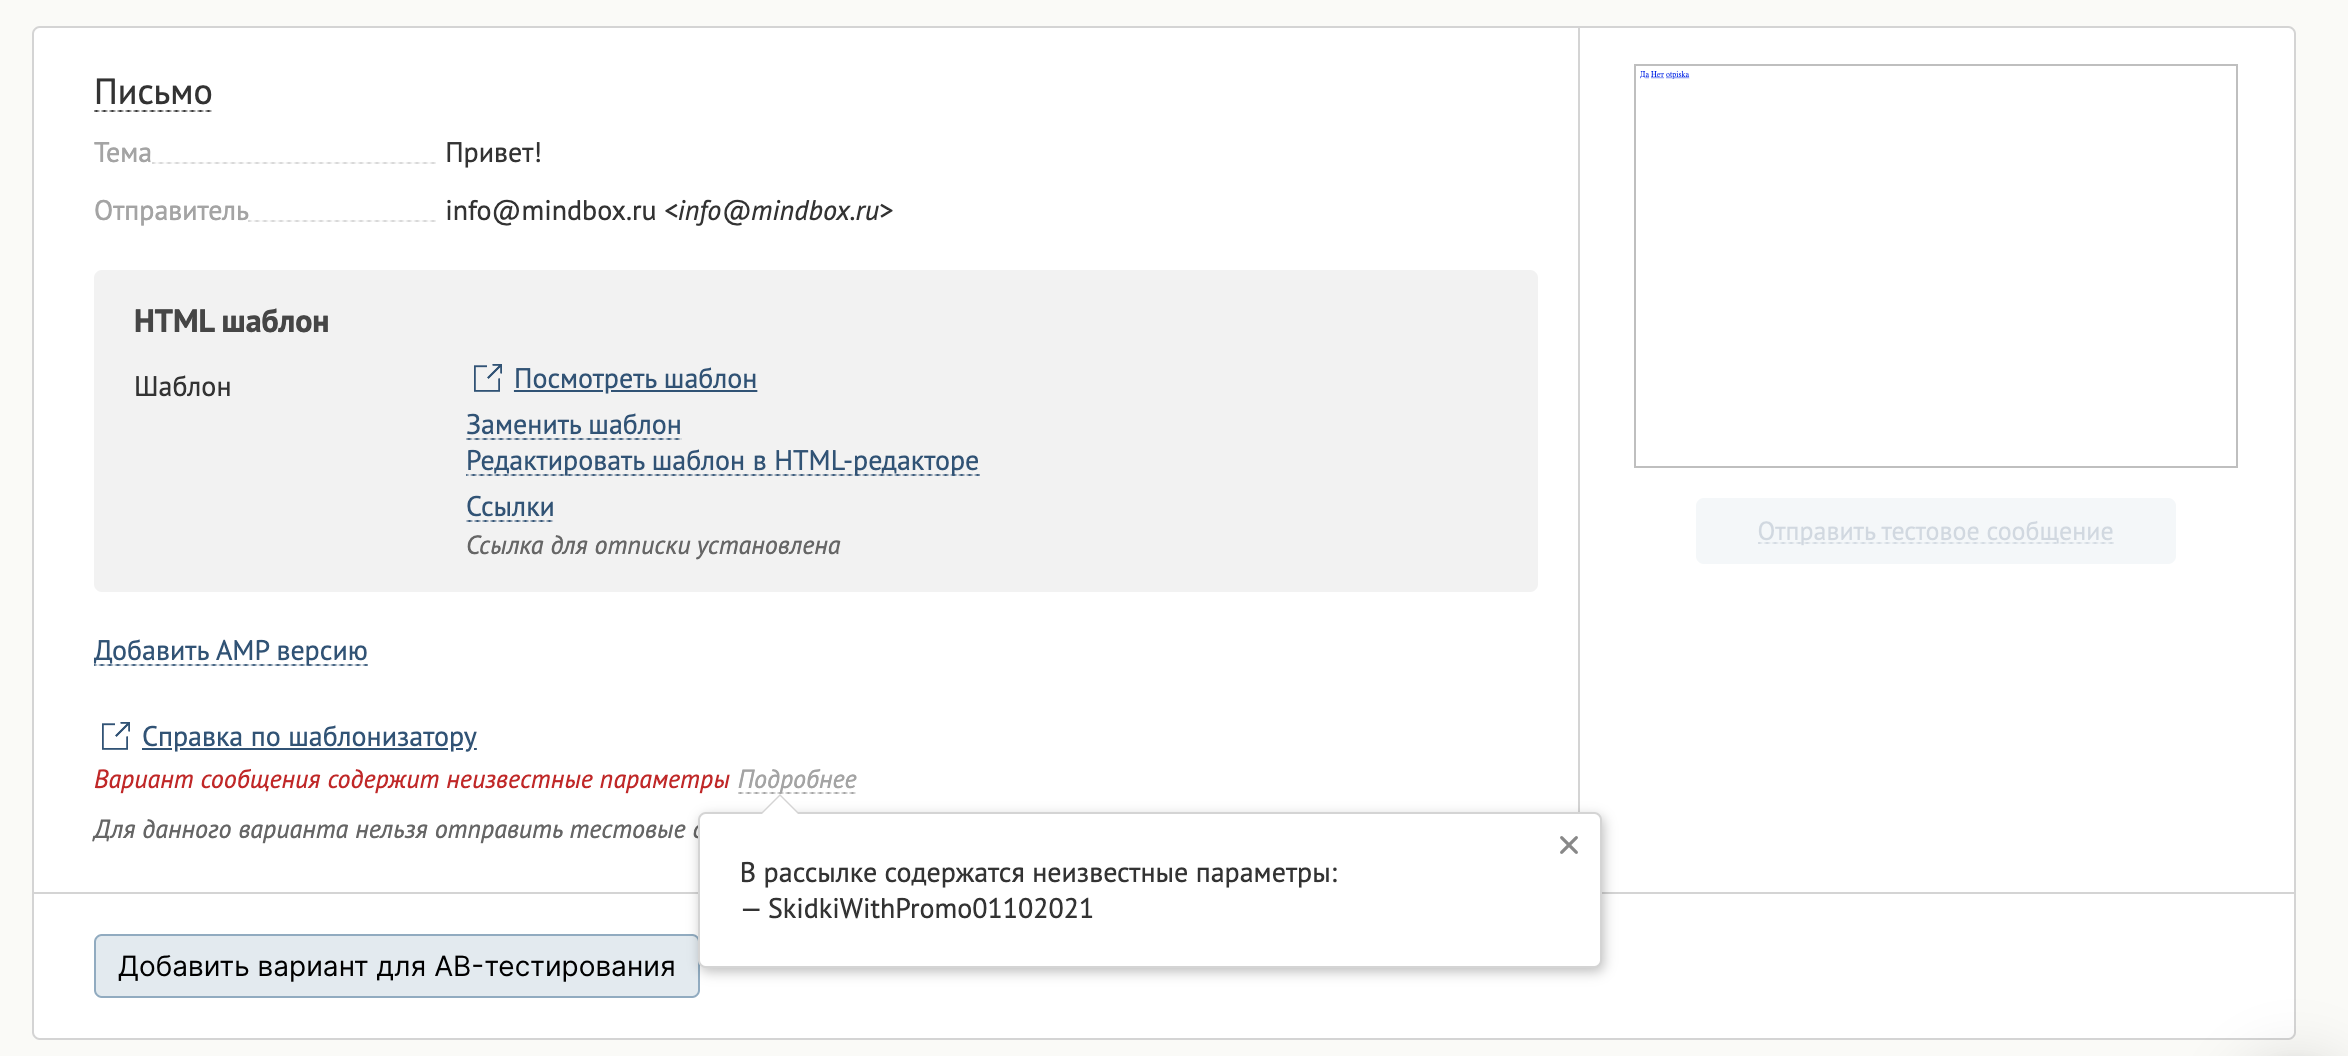This screenshot has width=2348, height=1056.
Task: Open the email preview thumbnail
Action: click(1935, 266)
